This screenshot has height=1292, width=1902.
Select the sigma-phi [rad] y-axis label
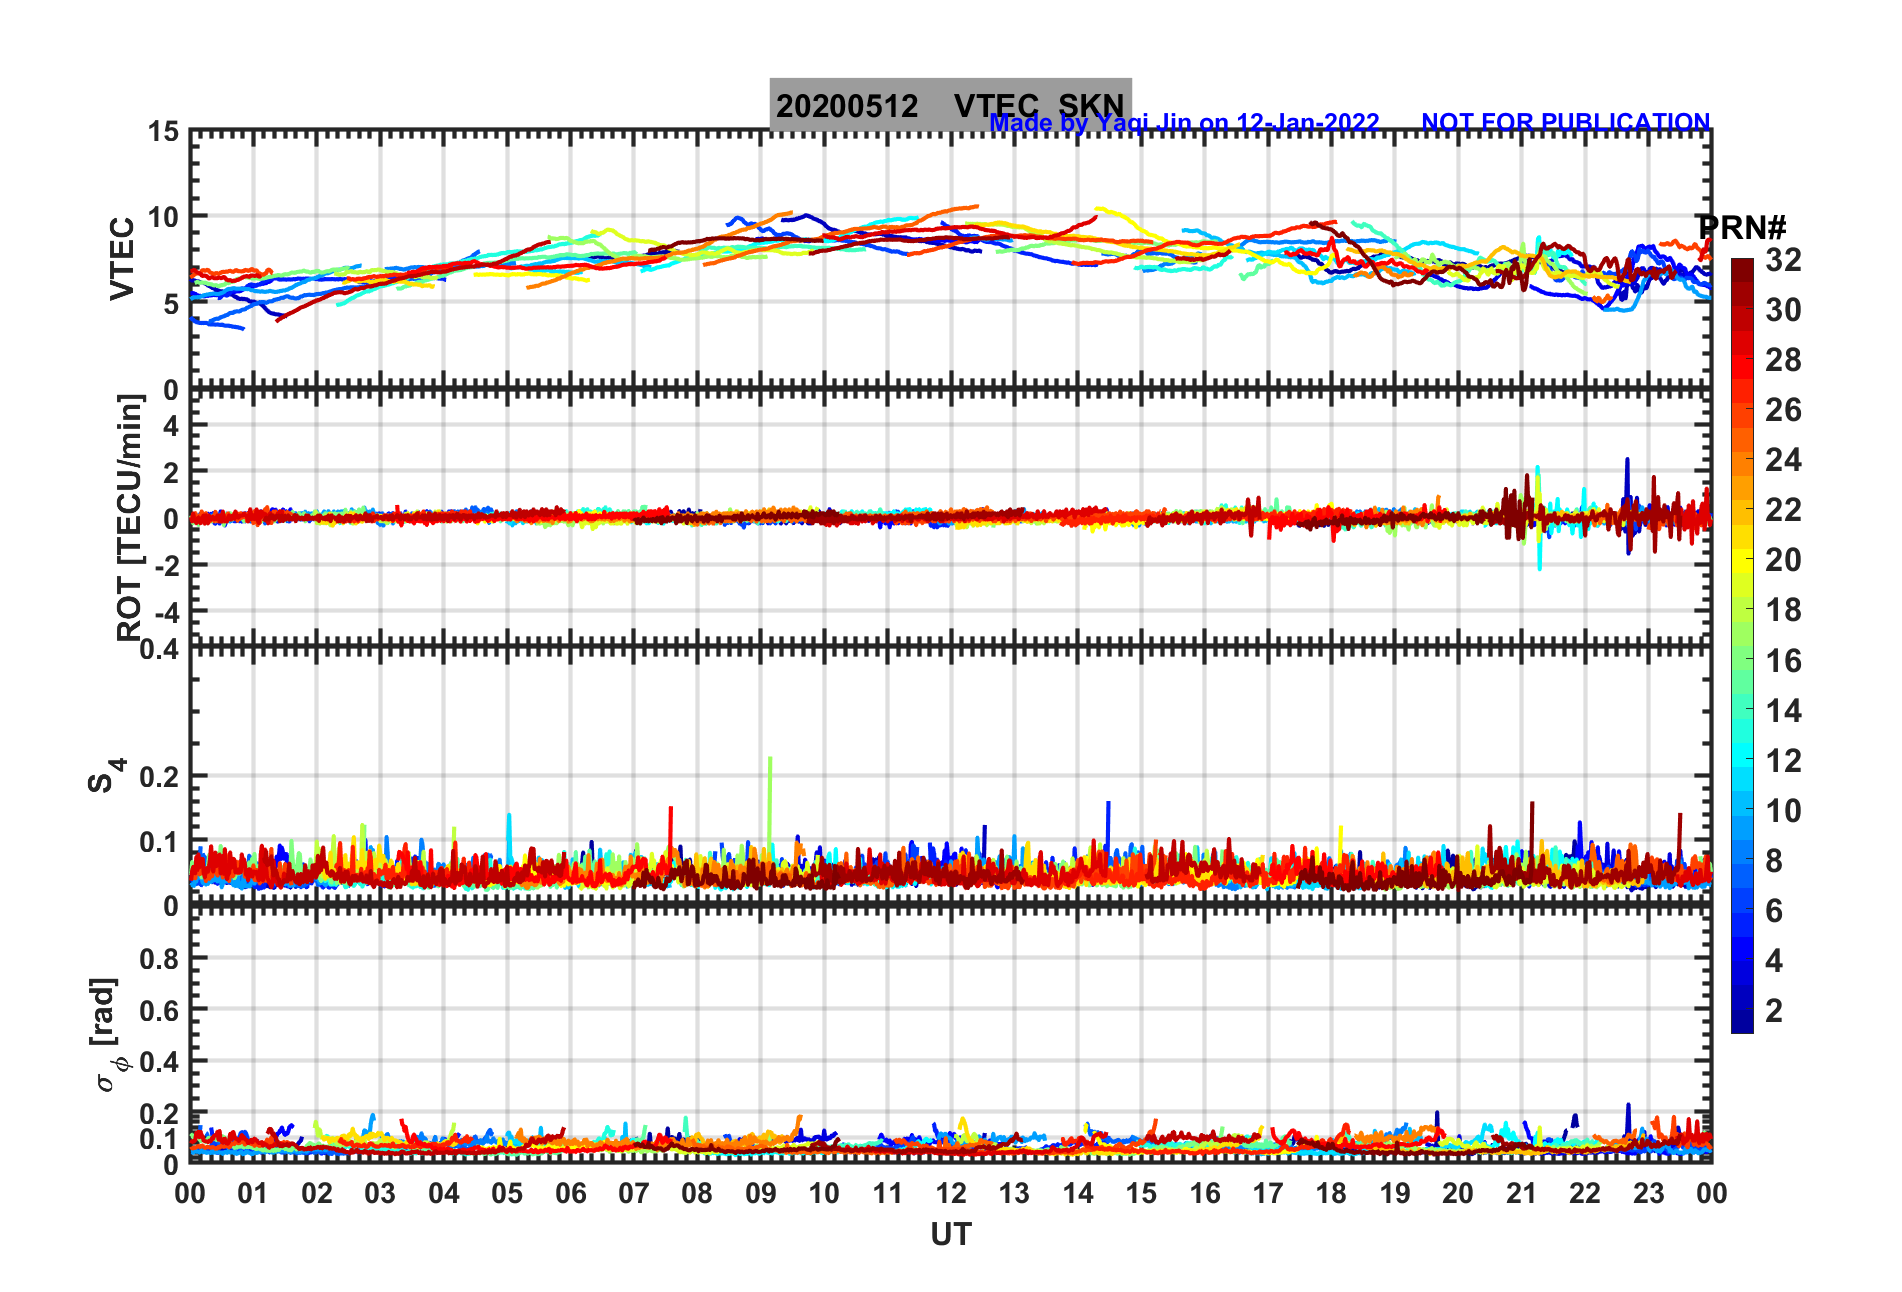[x=106, y=1034]
